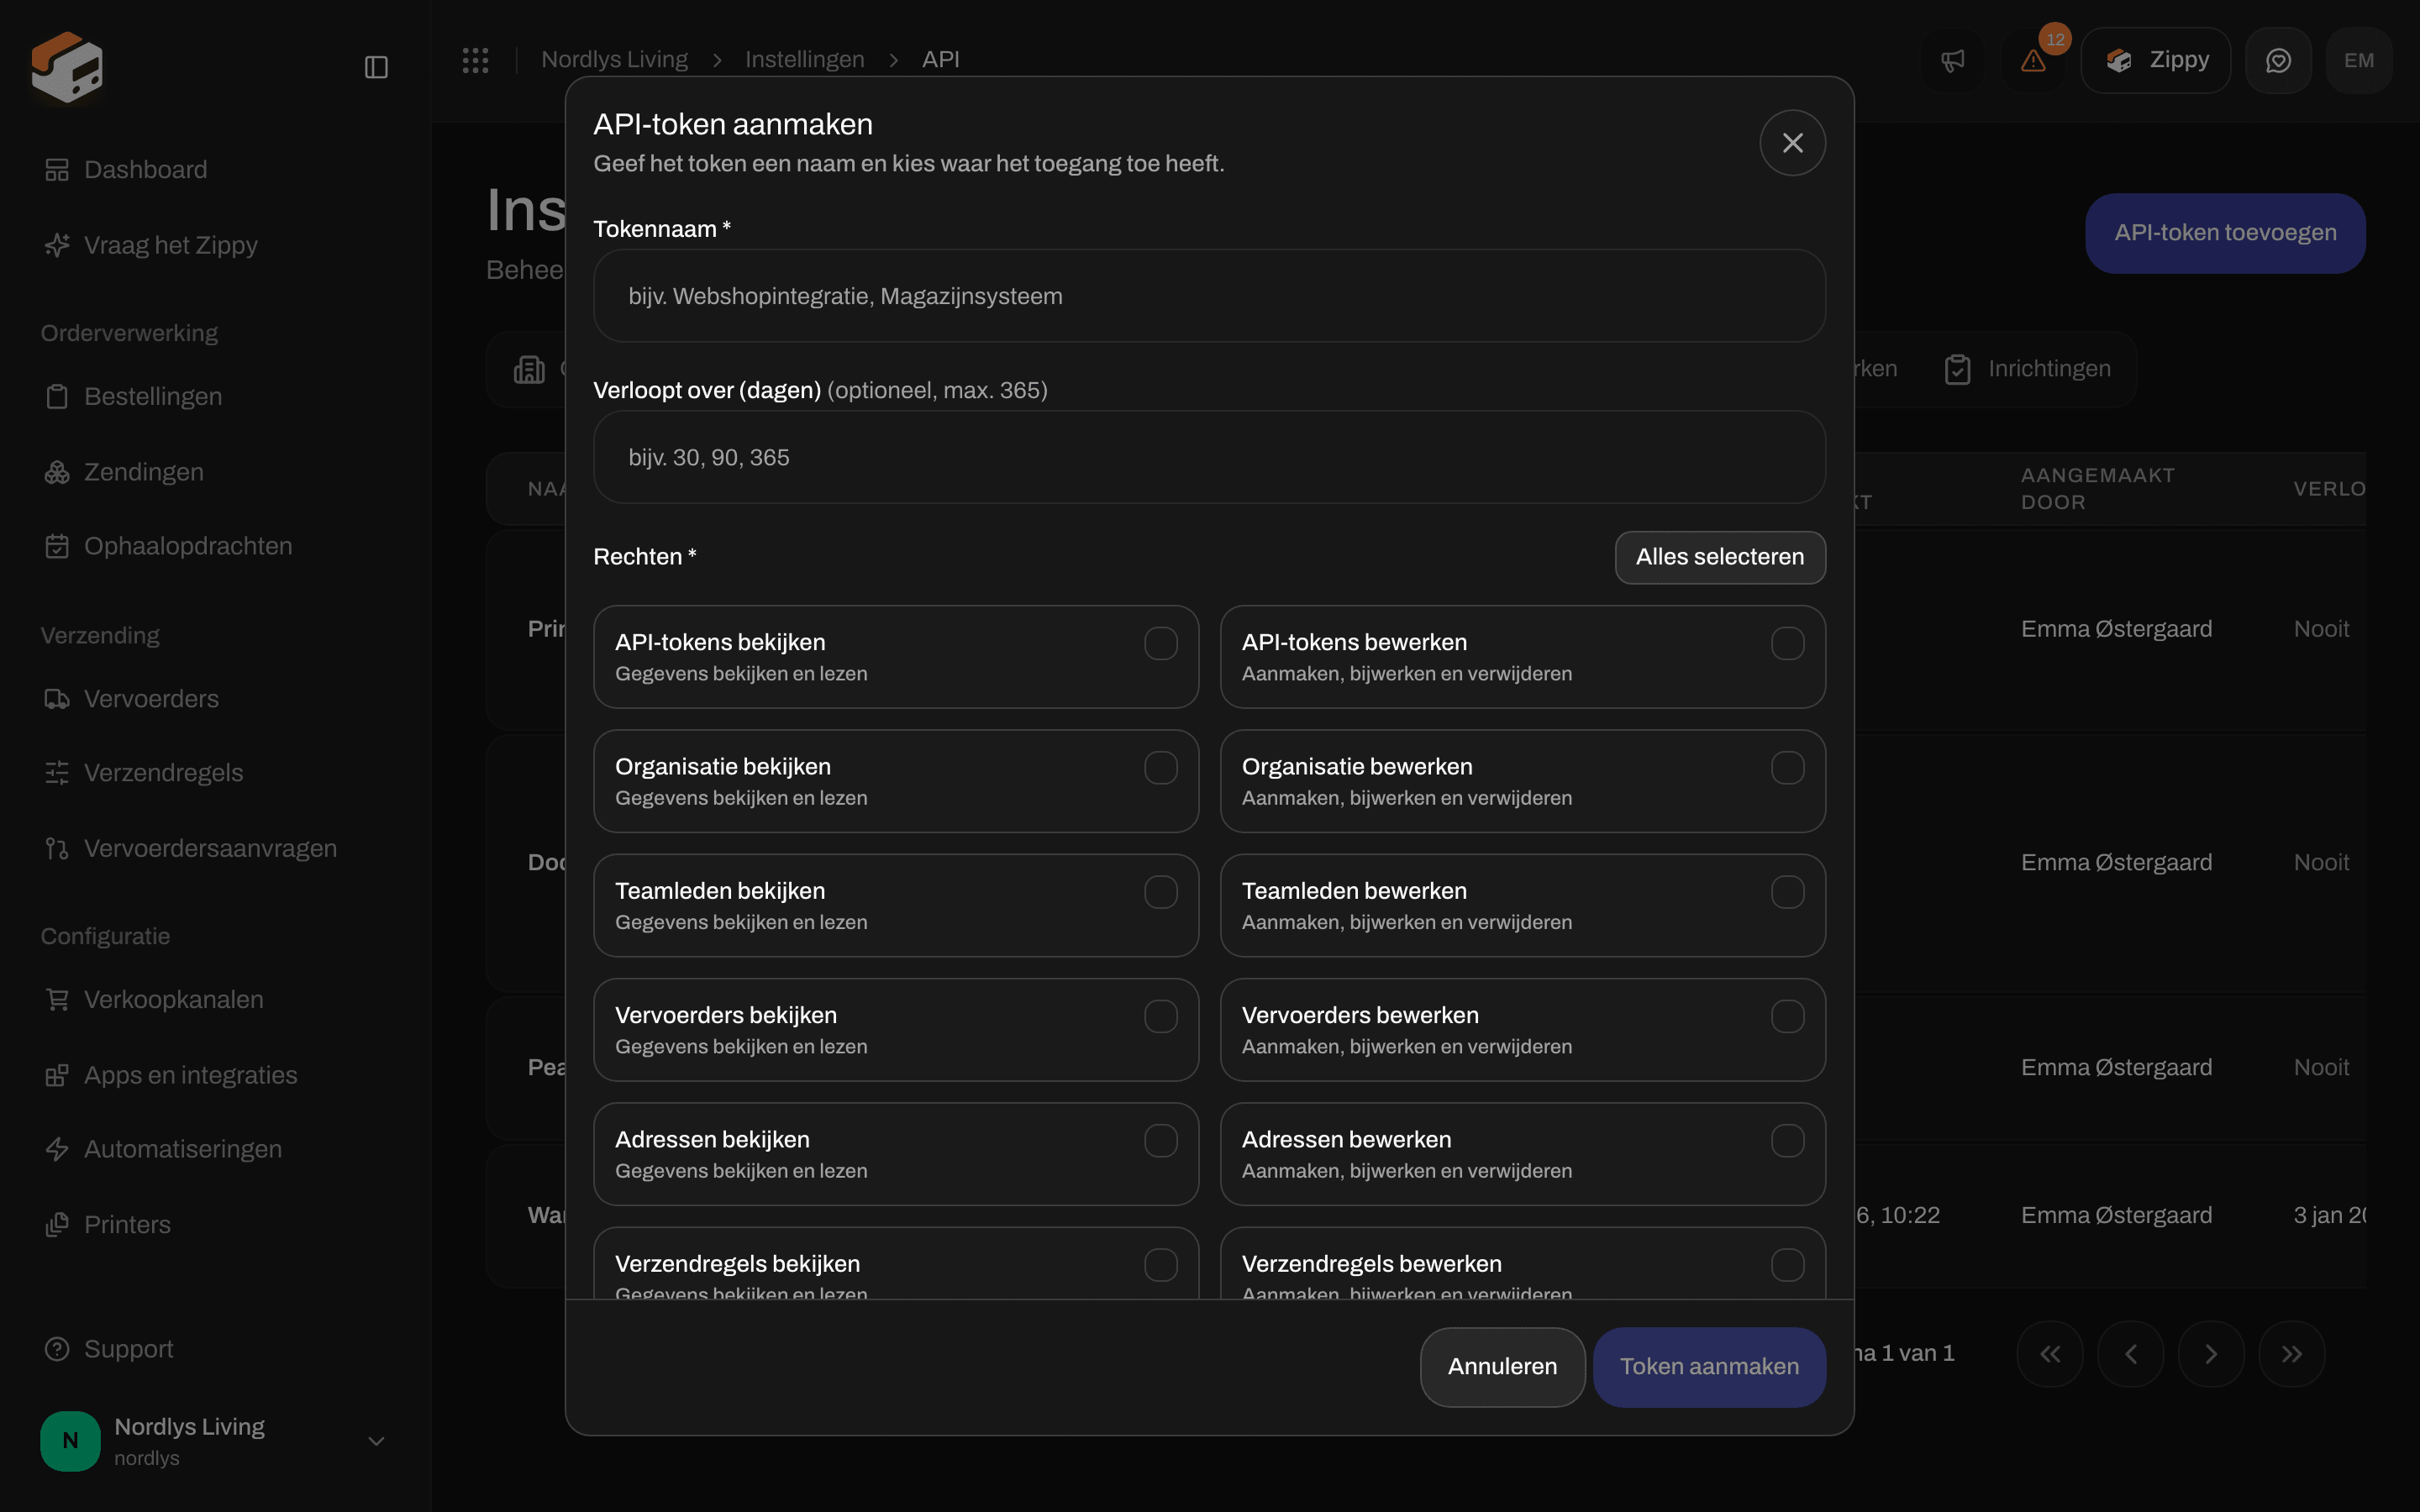Open Printers in sidebar

[x=107, y=1225]
